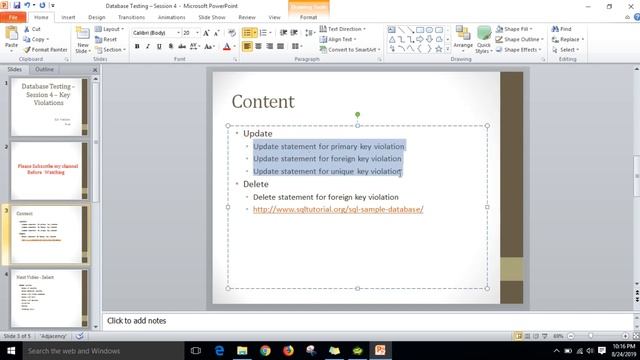The height and width of the screenshot is (360, 640).
Task: Center the paragraph text
Action: coord(258,47)
